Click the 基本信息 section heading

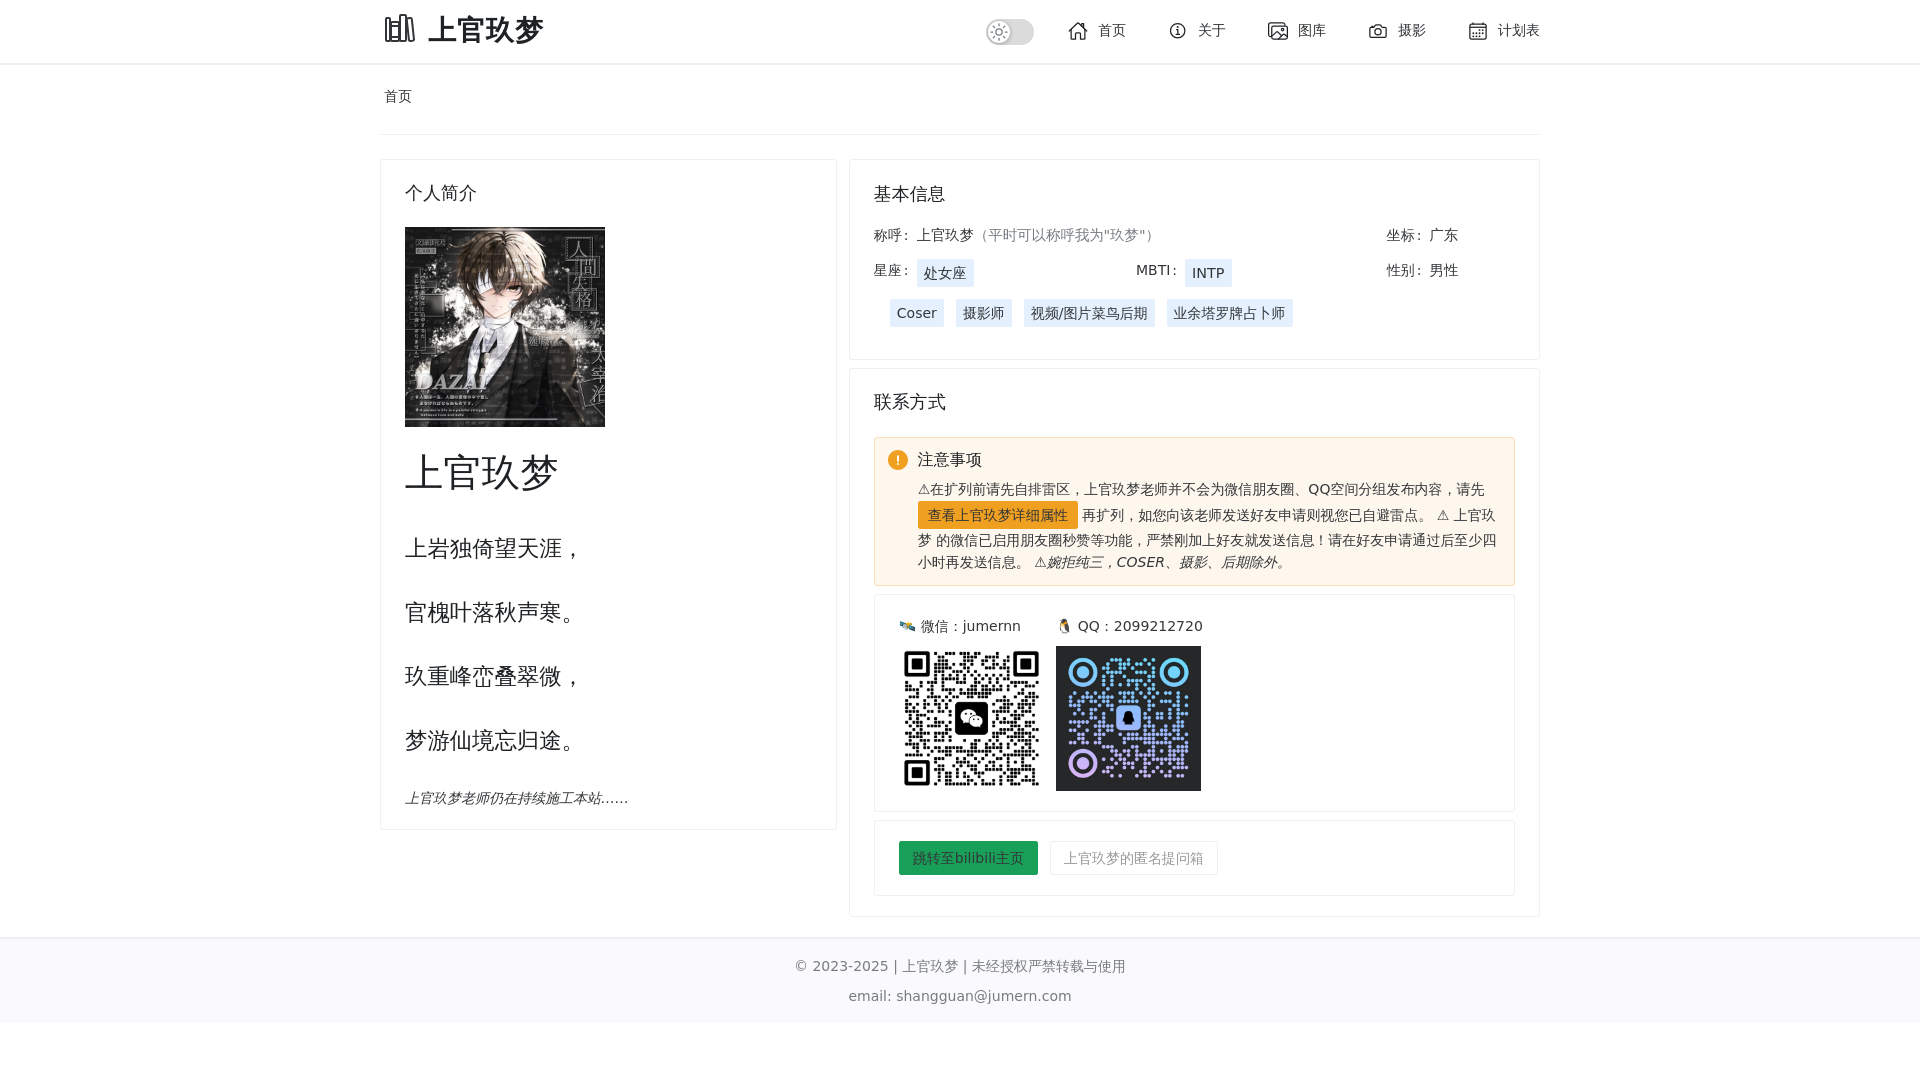(x=909, y=194)
